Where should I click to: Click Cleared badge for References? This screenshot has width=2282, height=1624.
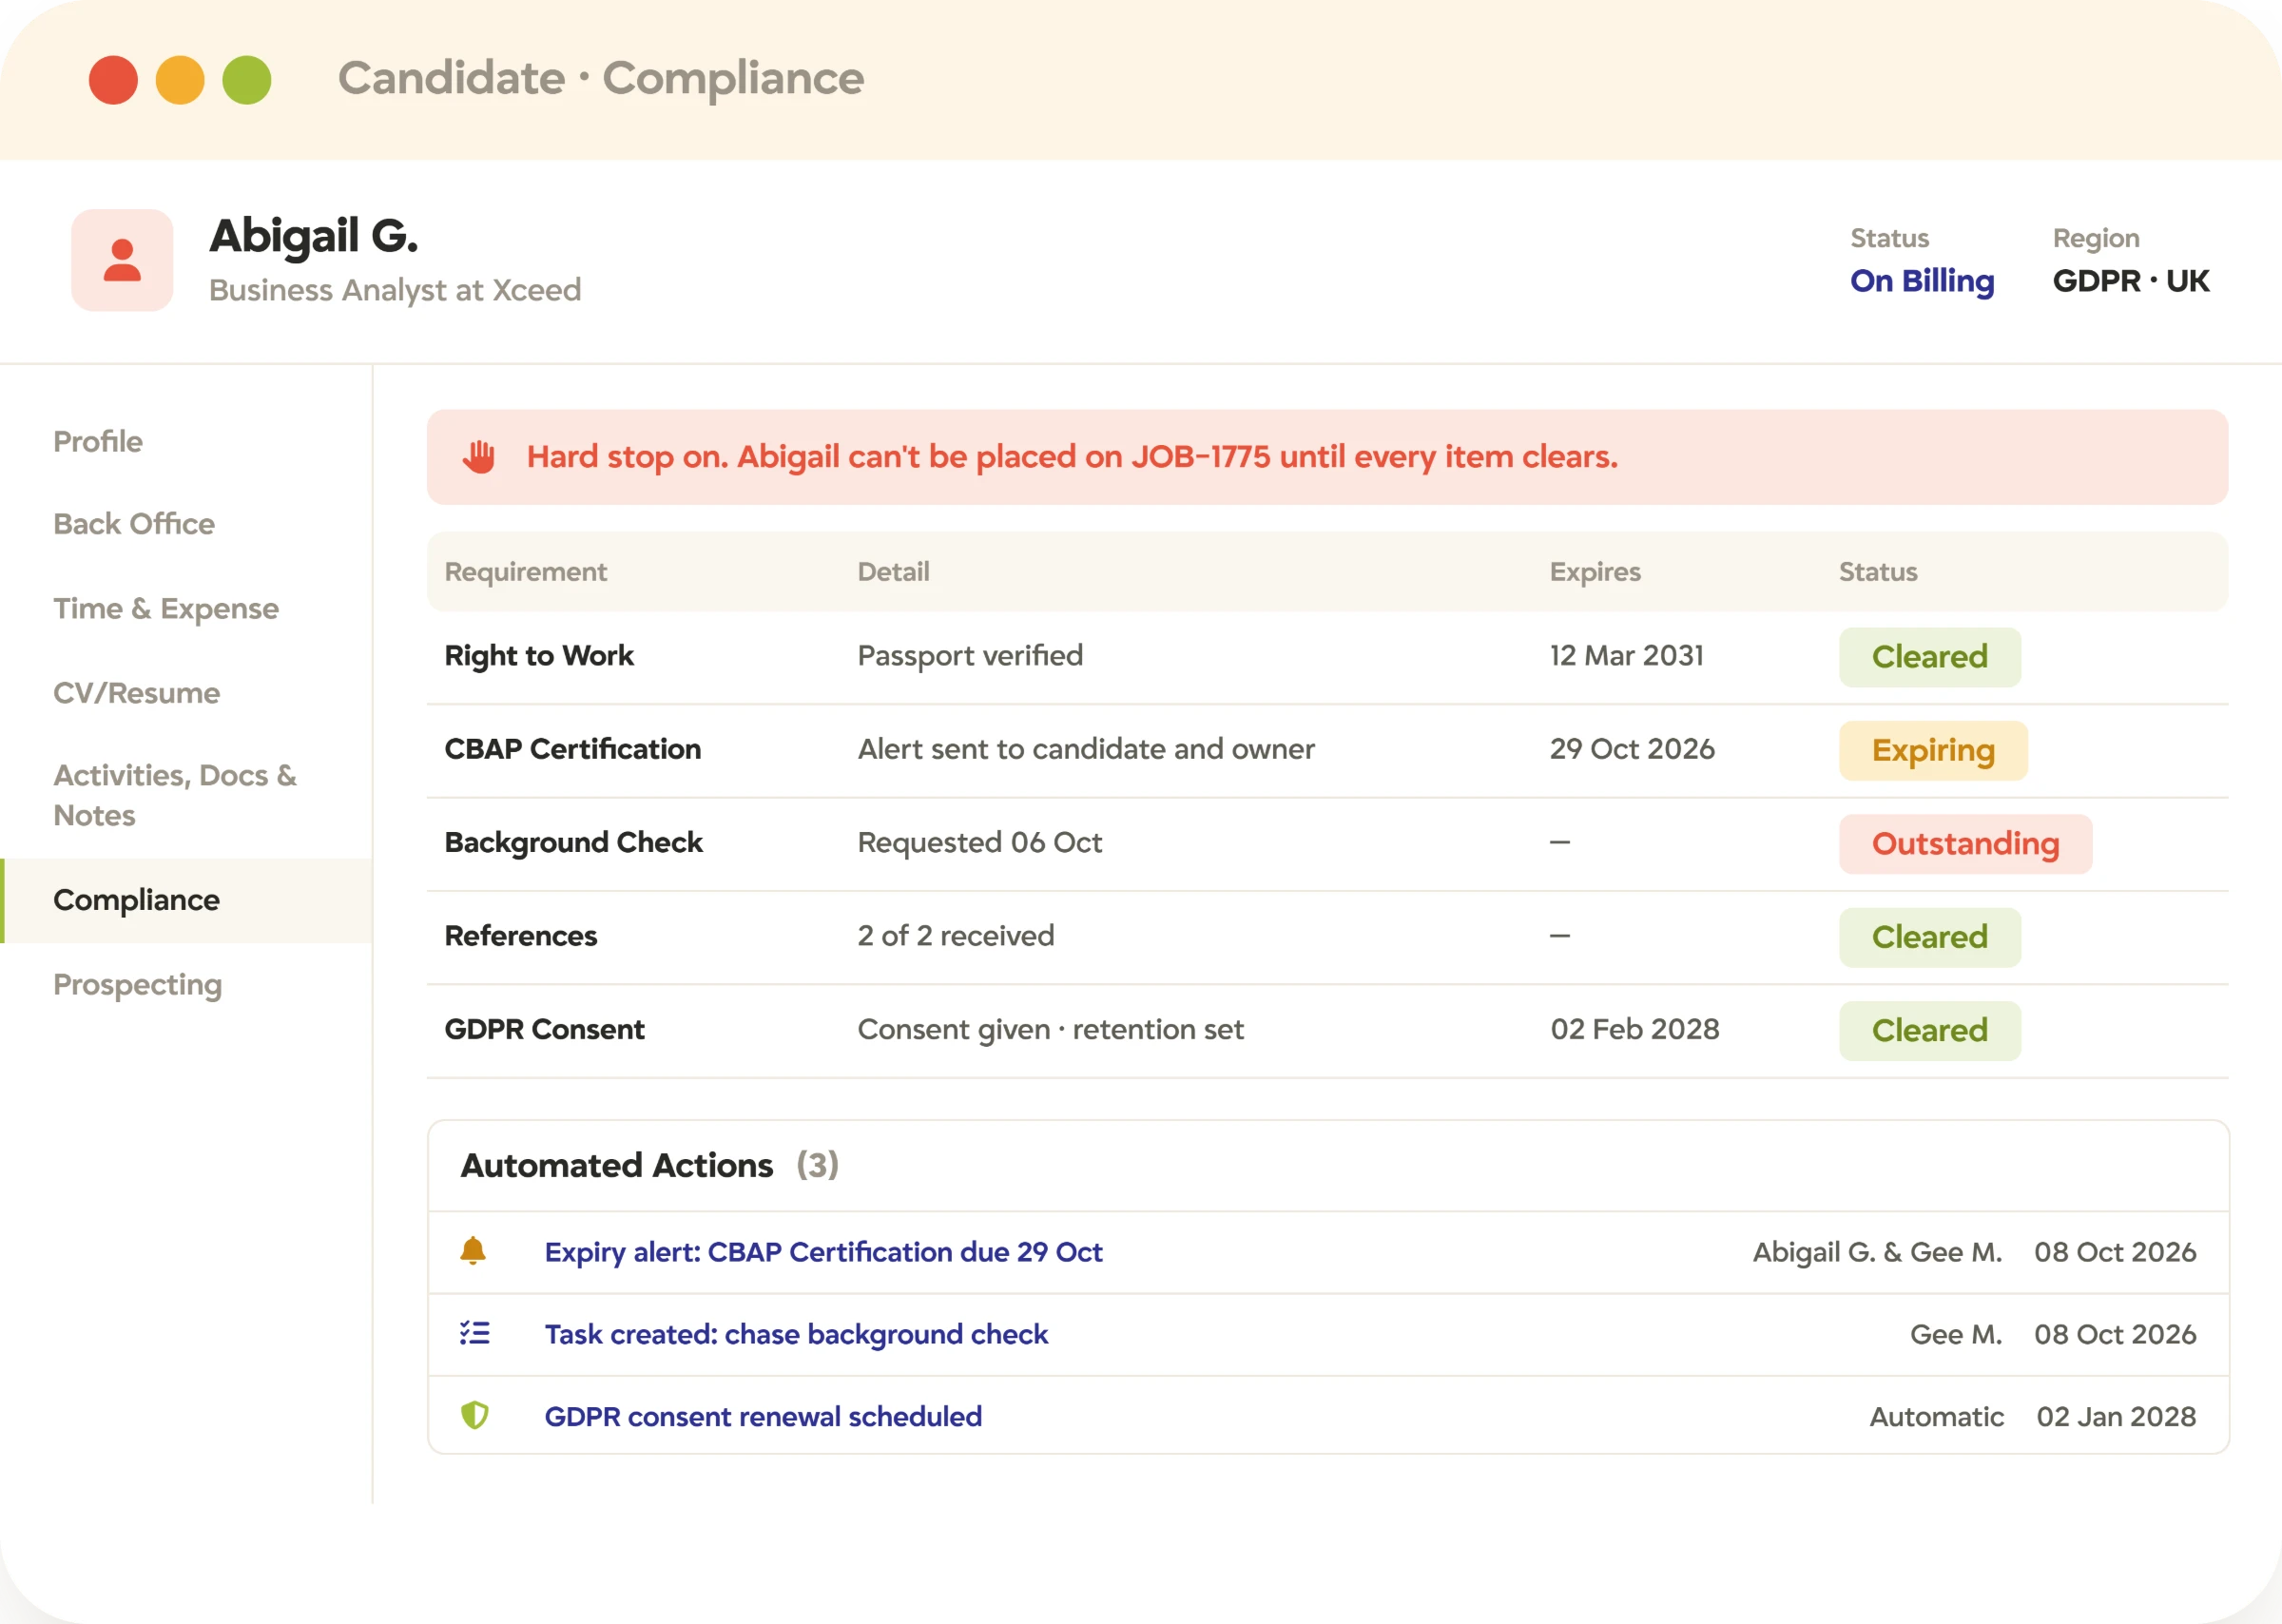tap(1930, 937)
